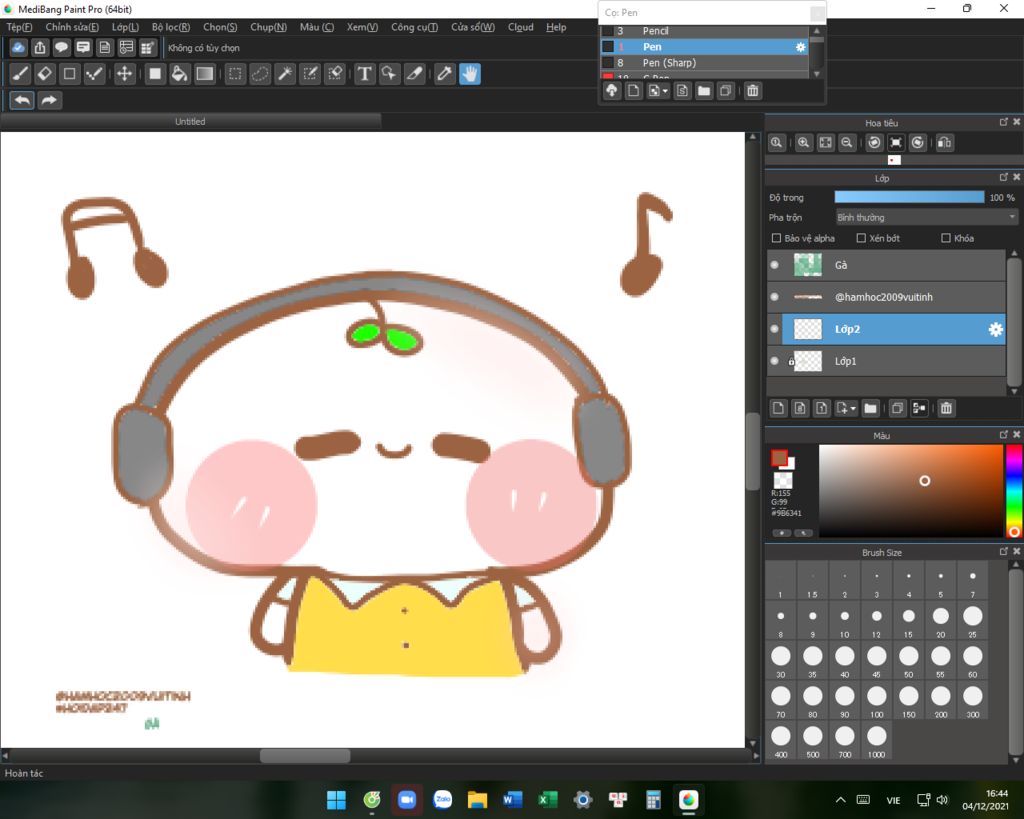The image size is (1024, 819).
Task: Choose brush size 10
Action: tap(844, 622)
